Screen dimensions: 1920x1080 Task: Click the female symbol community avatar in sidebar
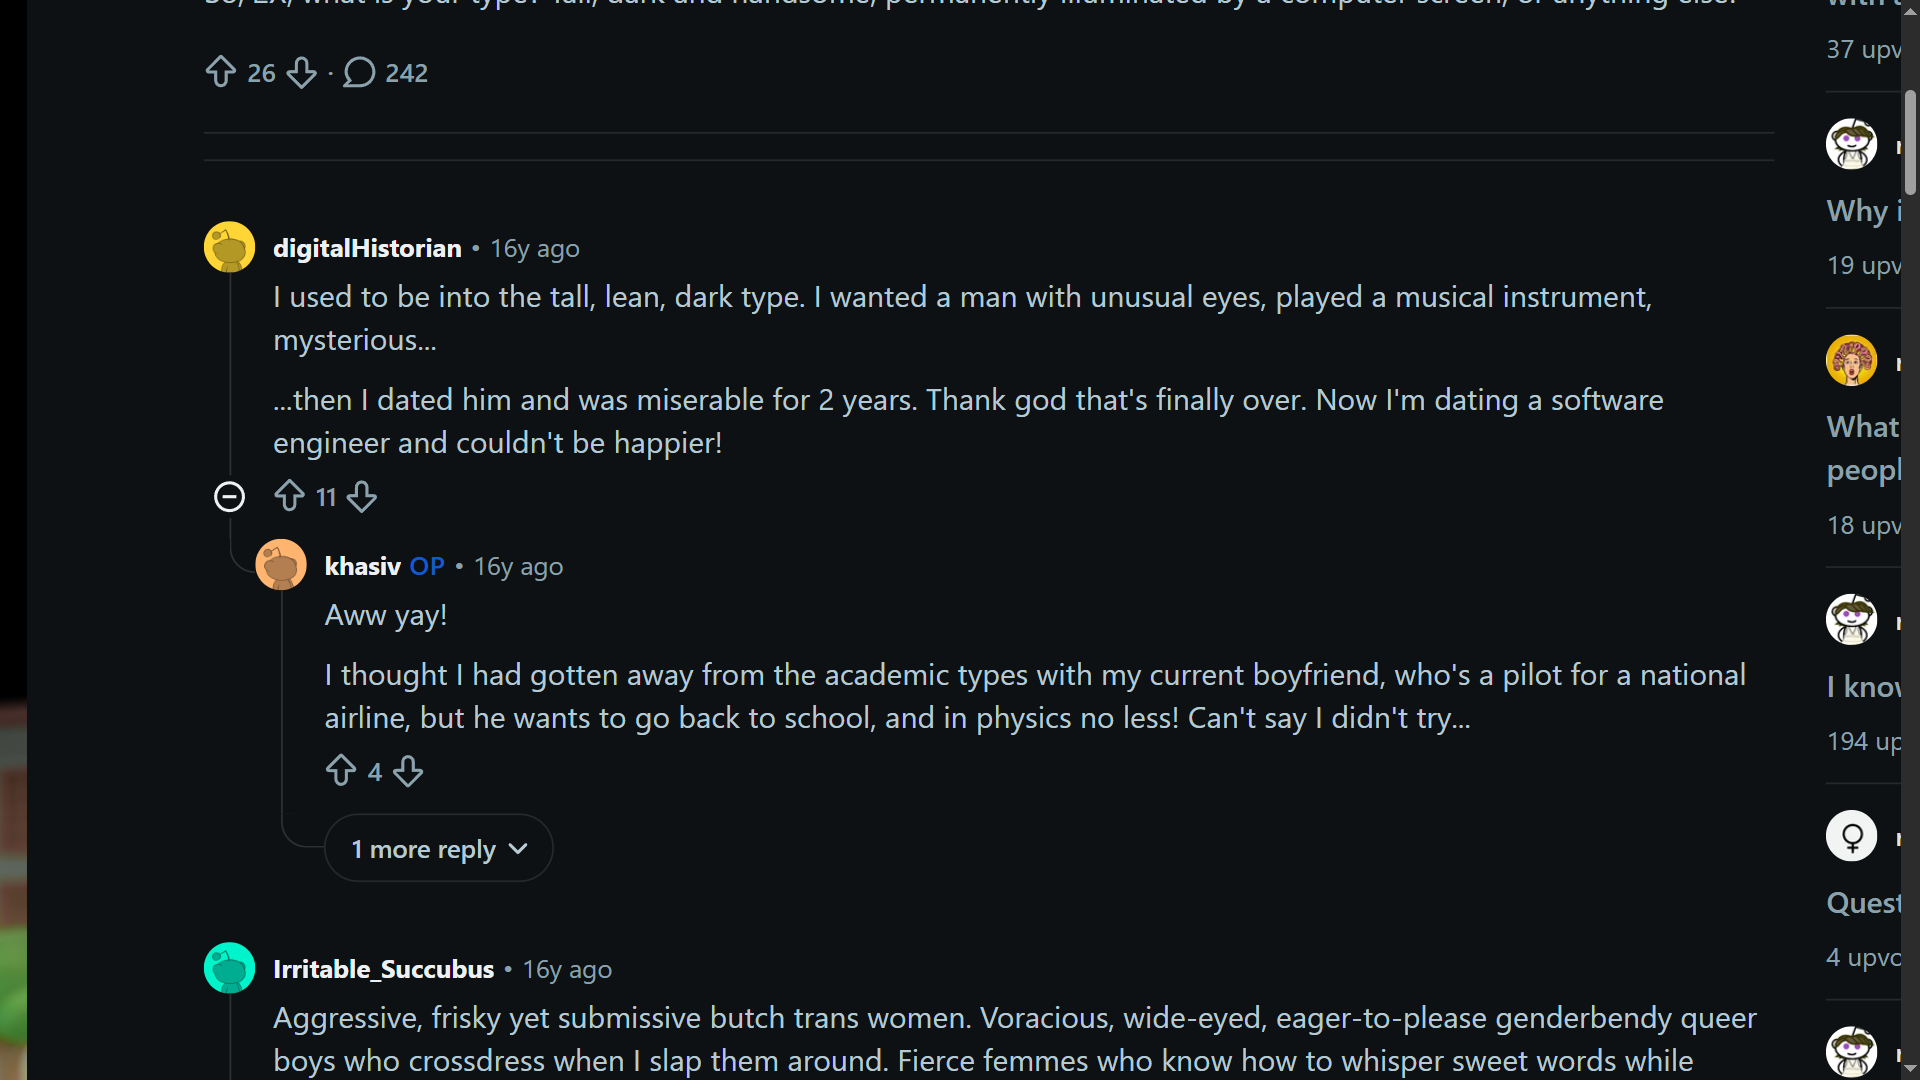1852,836
